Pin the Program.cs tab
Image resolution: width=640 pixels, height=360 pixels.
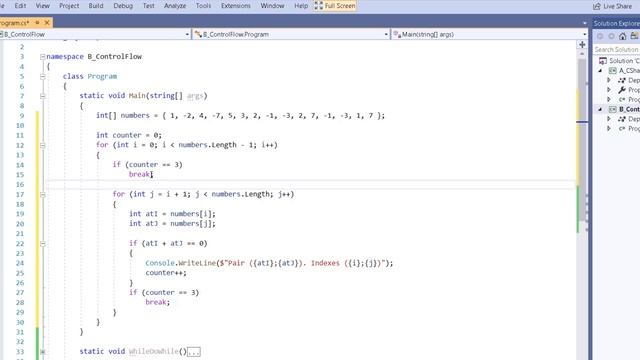pos(37,22)
